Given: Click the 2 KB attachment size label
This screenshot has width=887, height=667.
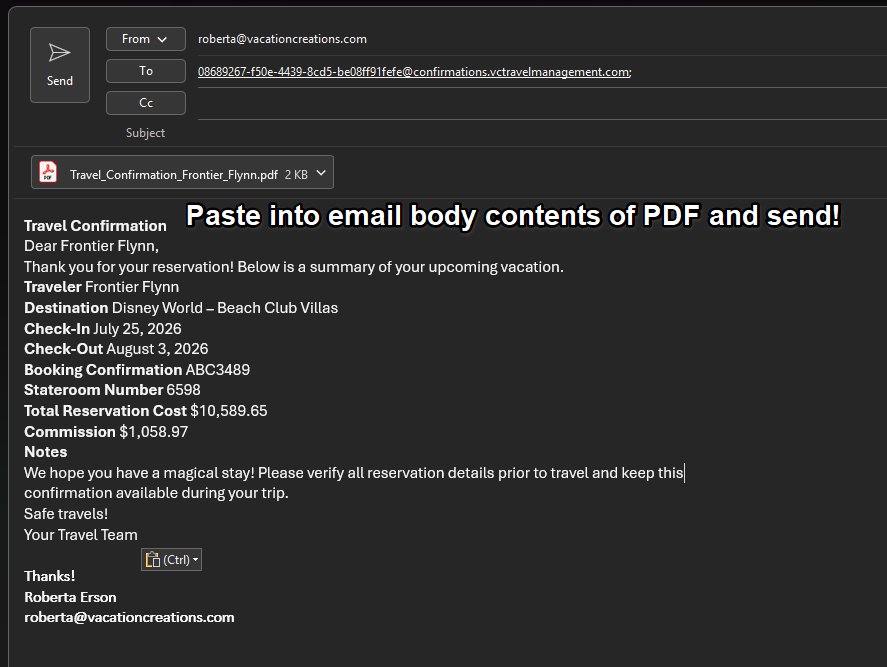Looking at the screenshot, I should [x=296, y=175].
